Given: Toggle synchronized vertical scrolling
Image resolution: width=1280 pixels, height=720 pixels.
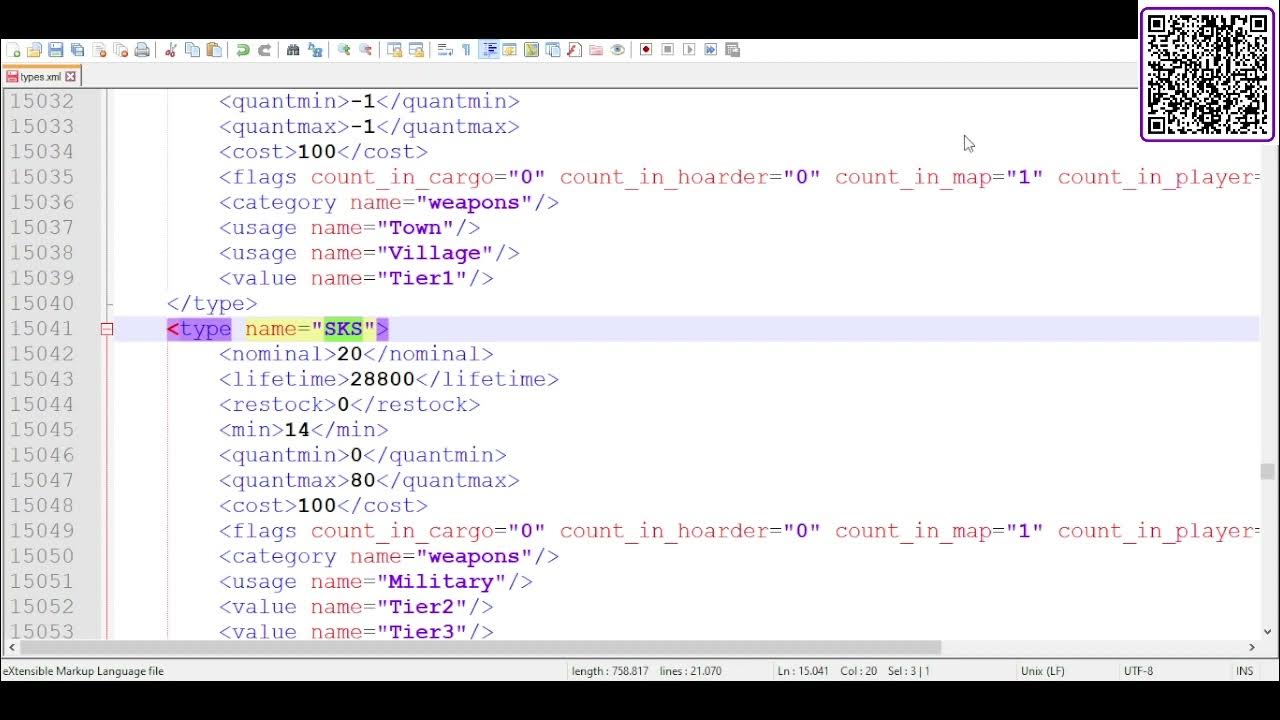Looking at the screenshot, I should [x=394, y=50].
